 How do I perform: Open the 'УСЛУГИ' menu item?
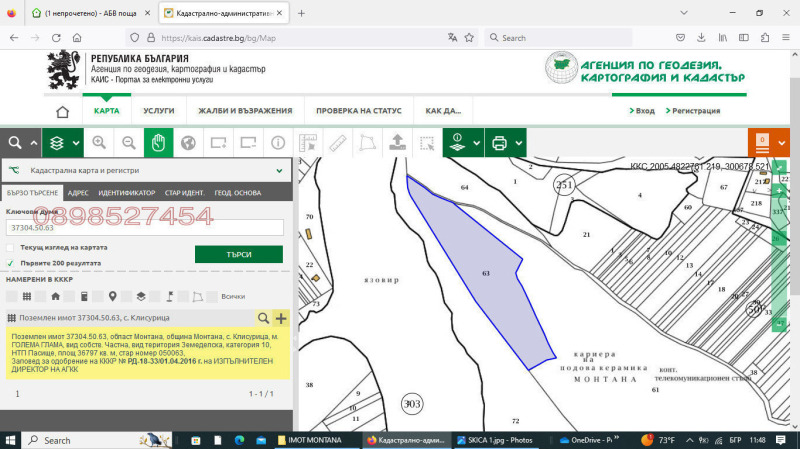(158, 111)
